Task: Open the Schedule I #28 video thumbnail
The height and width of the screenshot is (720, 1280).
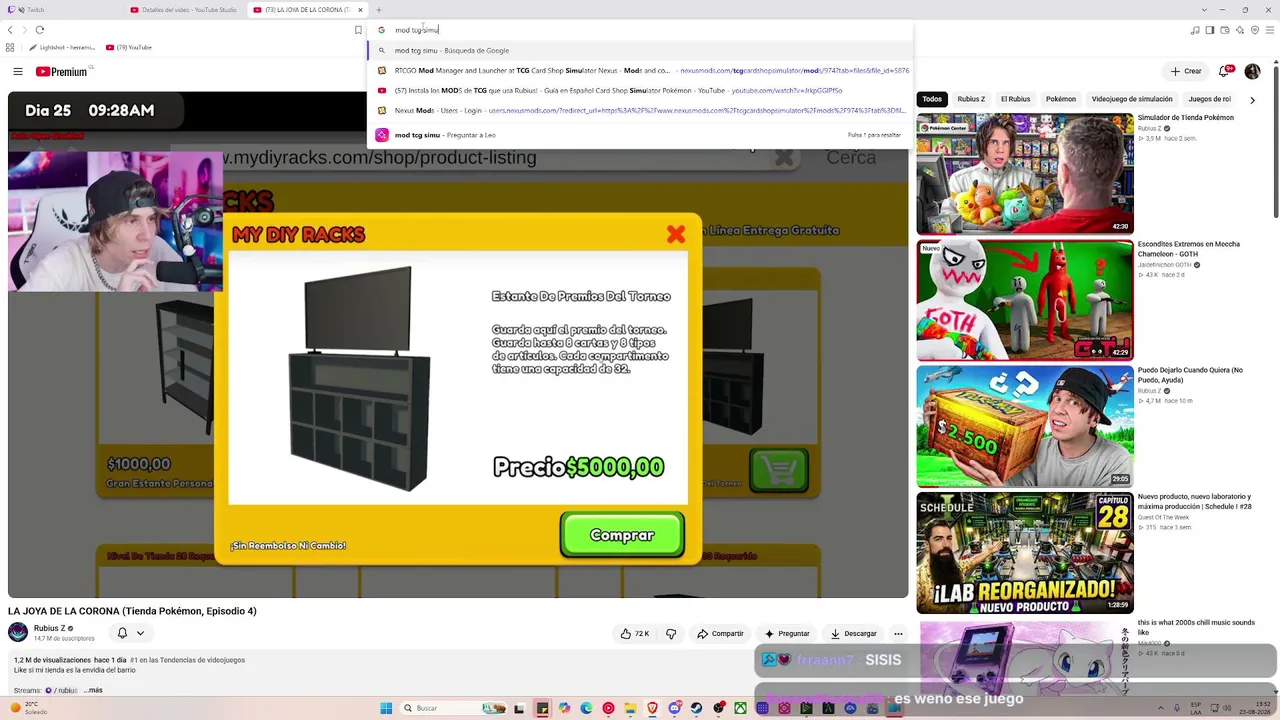Action: point(1025,552)
